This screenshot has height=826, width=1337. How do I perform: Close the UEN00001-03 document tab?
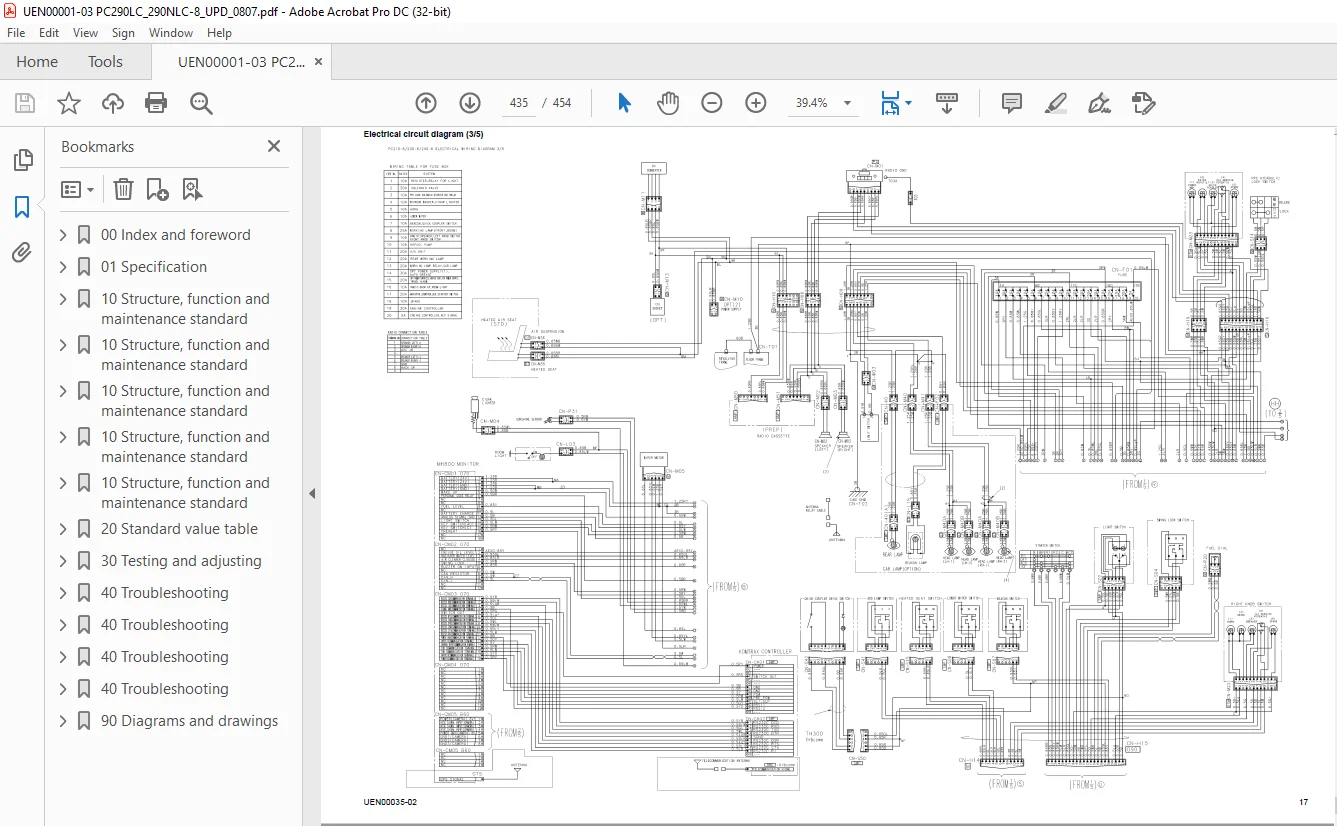[318, 62]
